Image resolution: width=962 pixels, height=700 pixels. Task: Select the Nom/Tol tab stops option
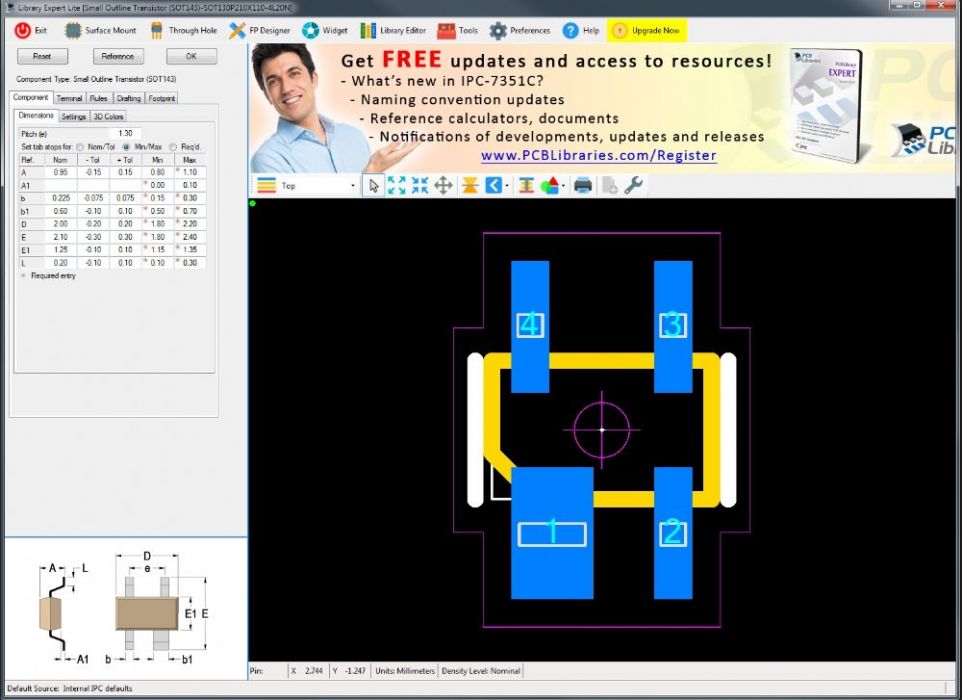tap(80, 147)
